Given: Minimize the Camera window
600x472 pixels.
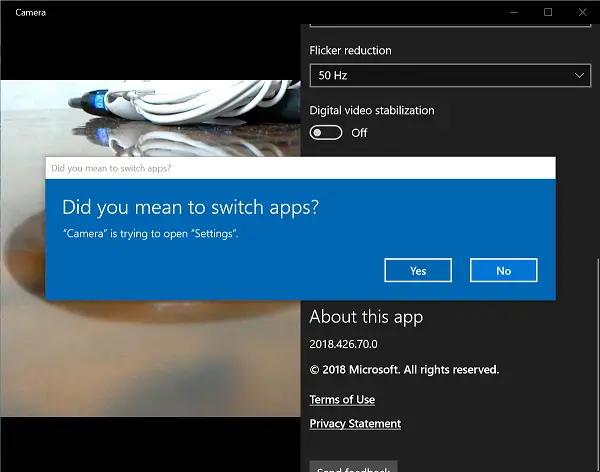Looking at the screenshot, I should tap(514, 12).
